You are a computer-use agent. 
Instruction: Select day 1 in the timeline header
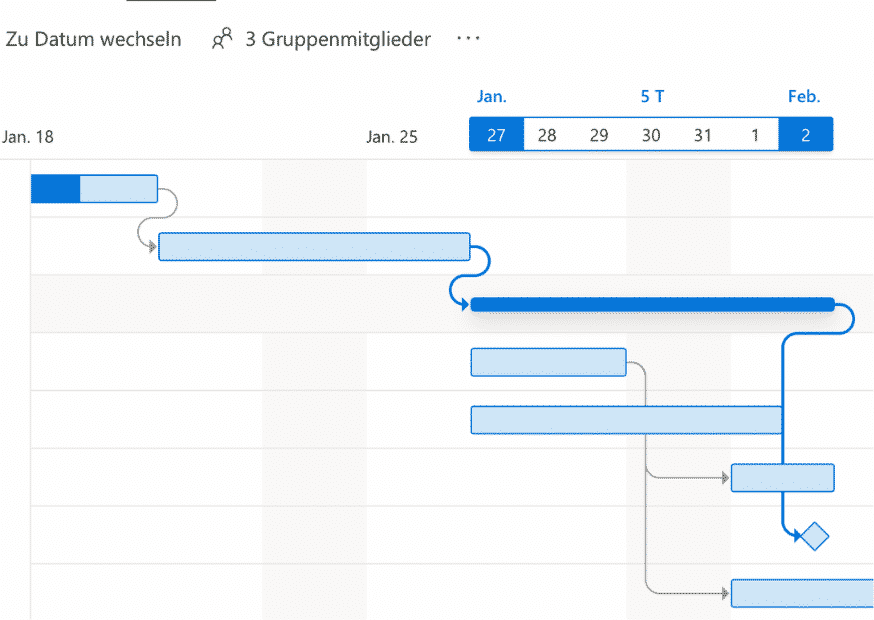pyautogui.click(x=755, y=135)
